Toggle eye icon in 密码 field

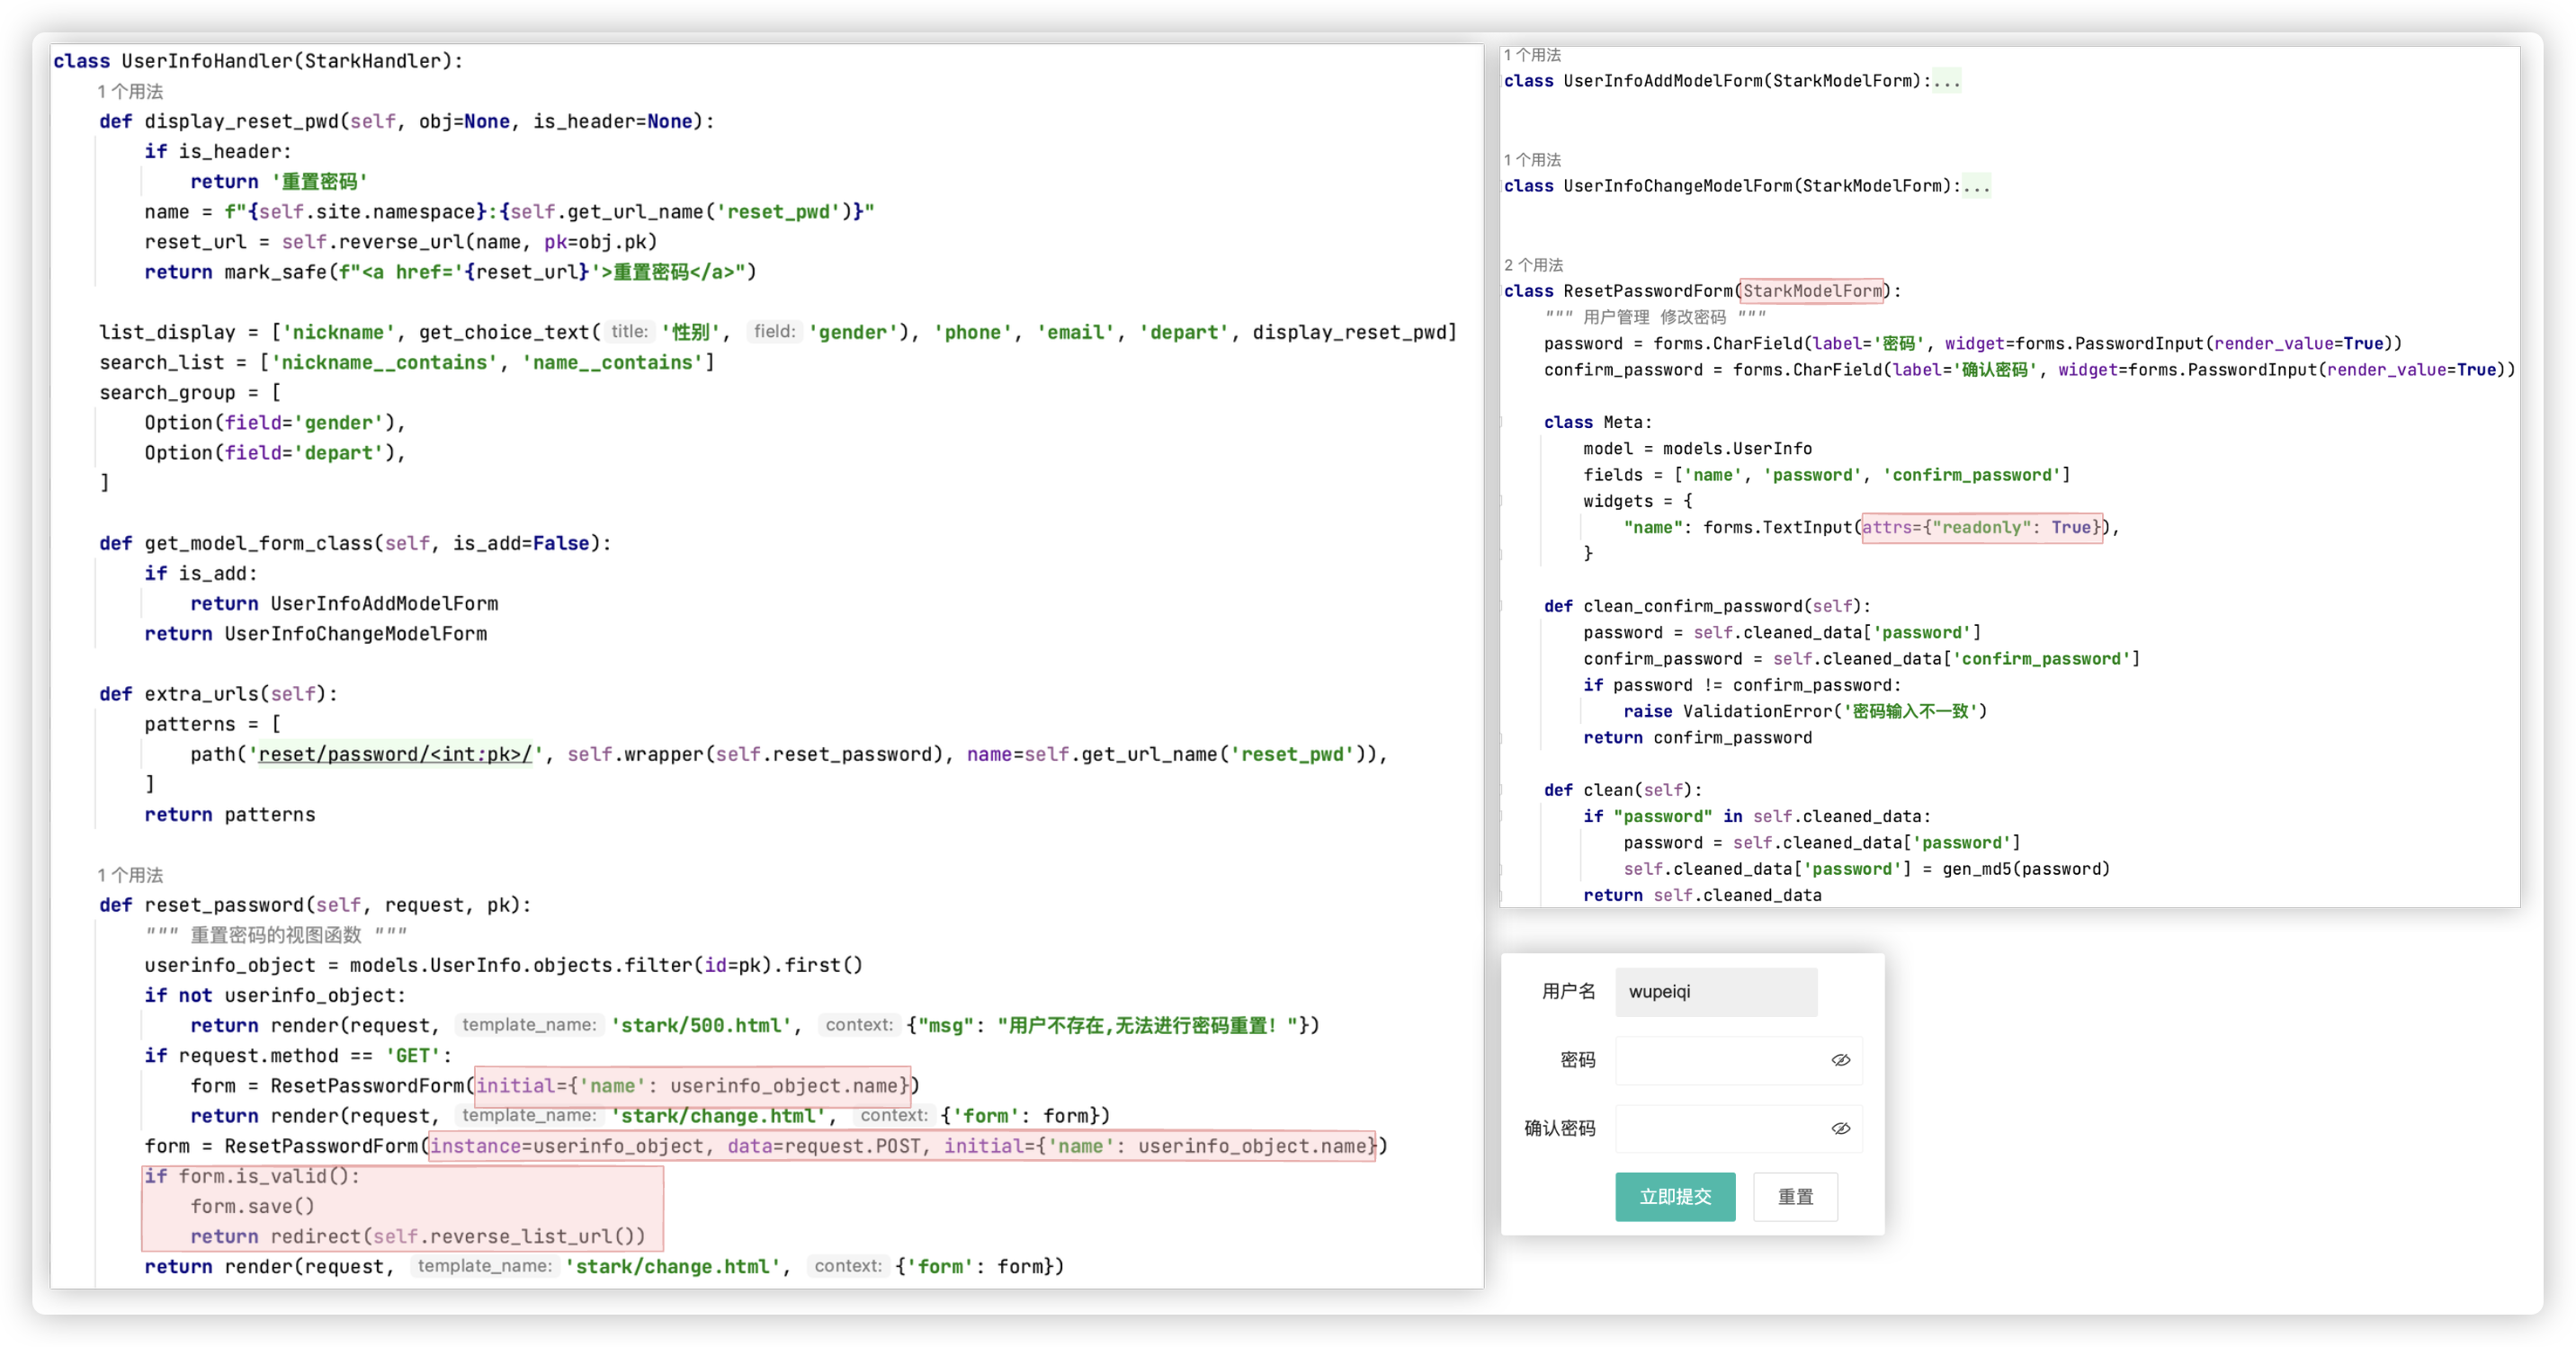[x=1840, y=1060]
